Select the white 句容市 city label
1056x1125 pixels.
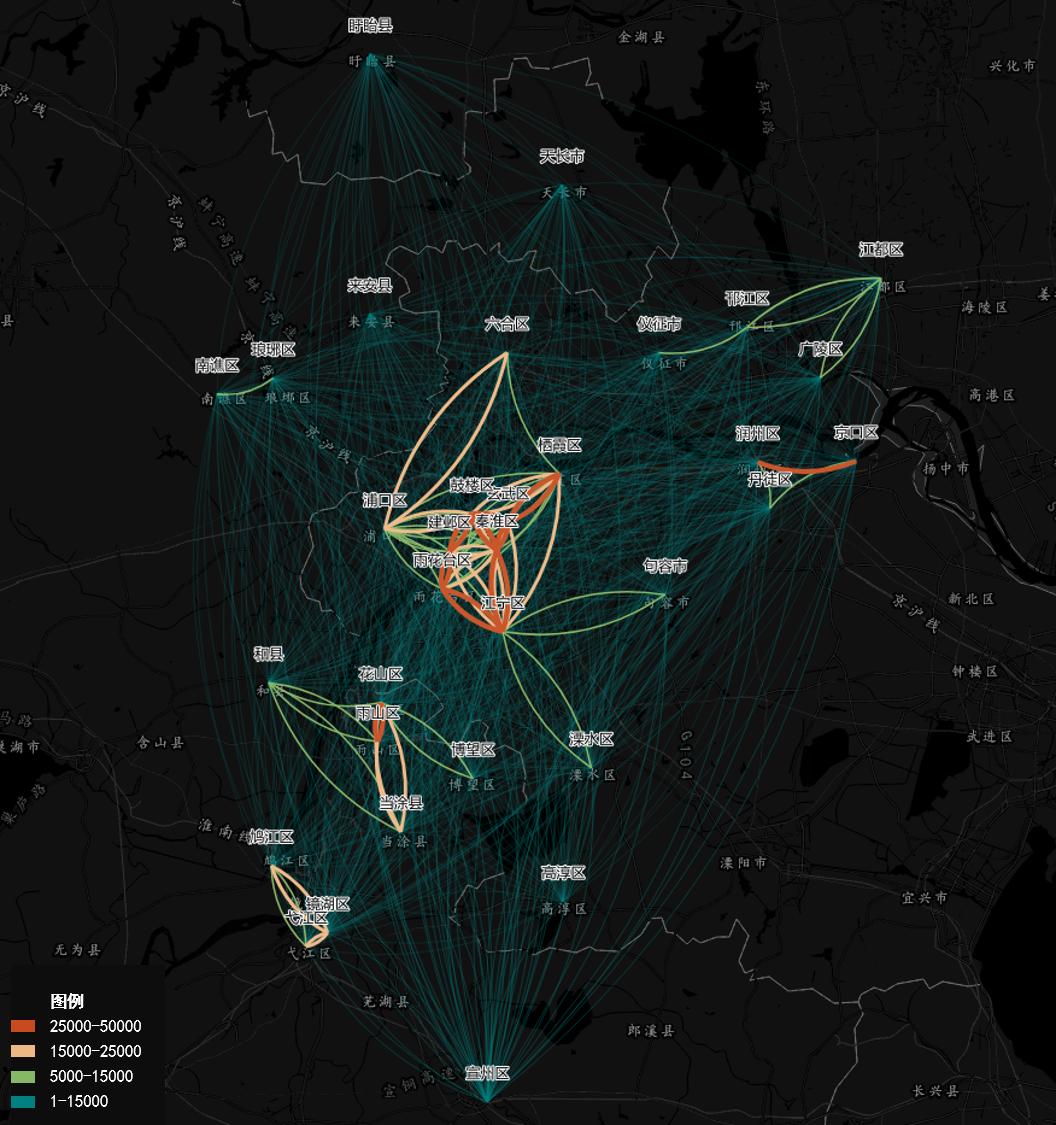click(x=665, y=566)
